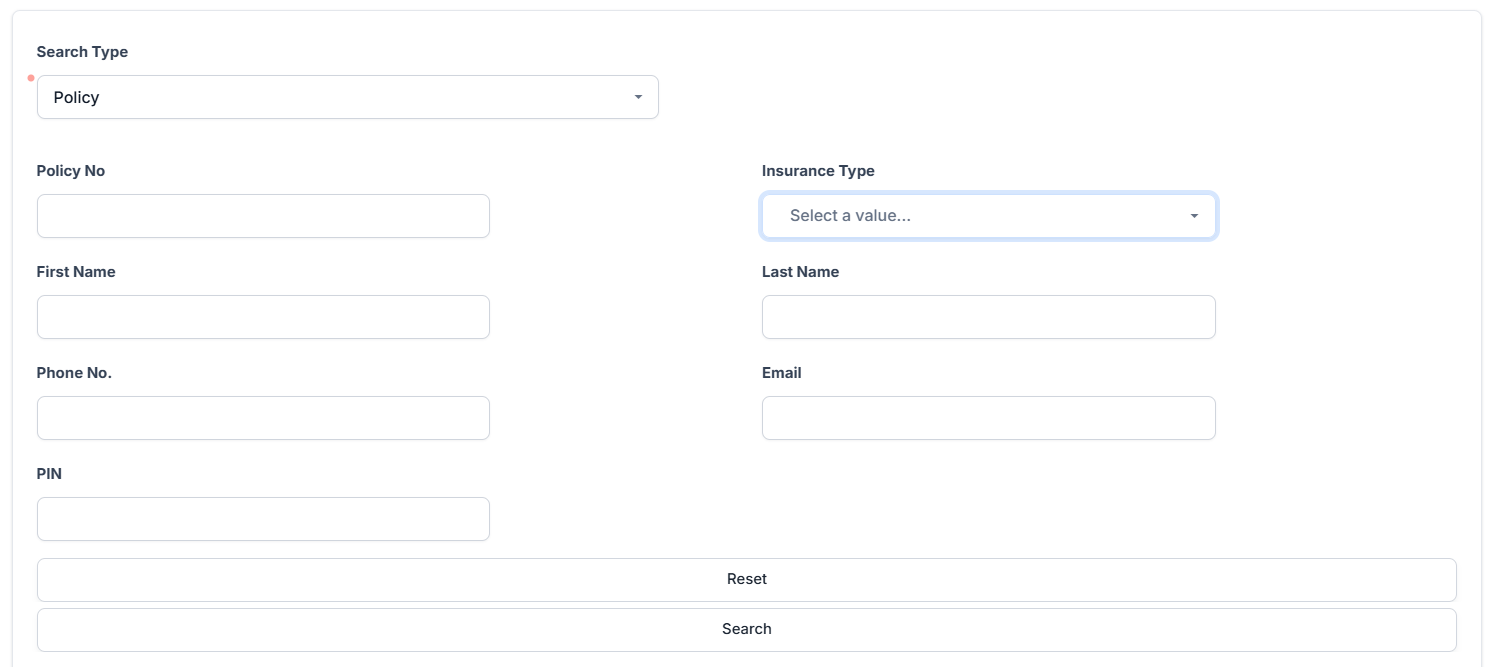The height and width of the screenshot is (667, 1499).
Task: Click into the First Name input
Action: click(263, 317)
